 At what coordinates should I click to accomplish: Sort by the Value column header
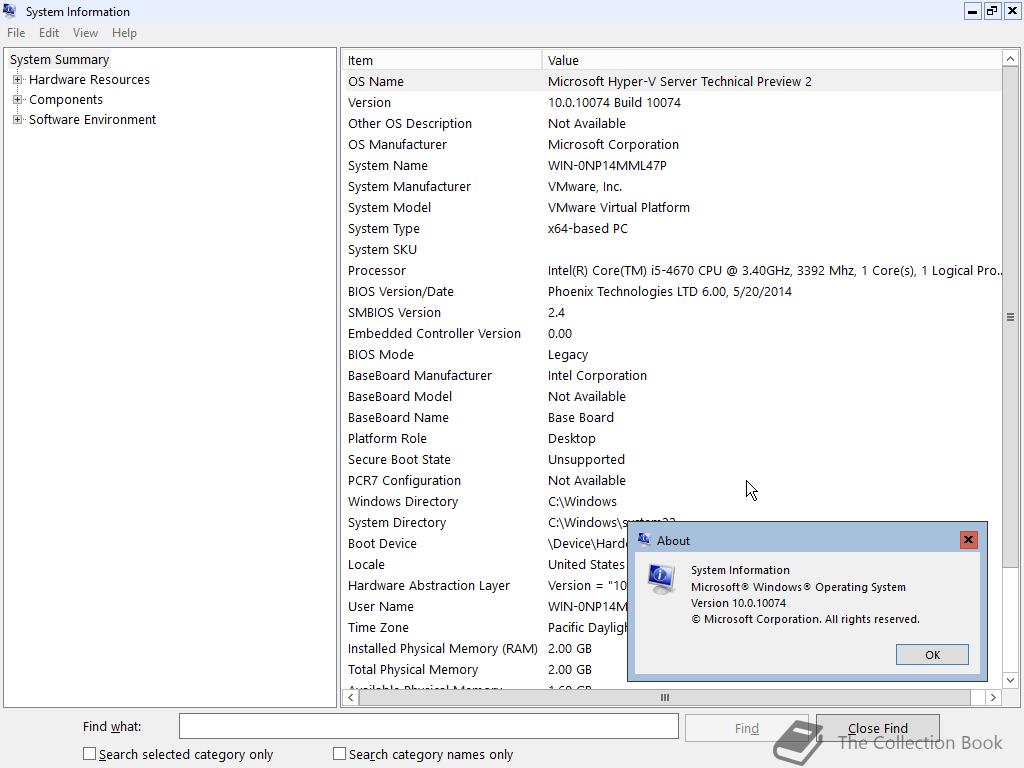pyautogui.click(x=771, y=60)
